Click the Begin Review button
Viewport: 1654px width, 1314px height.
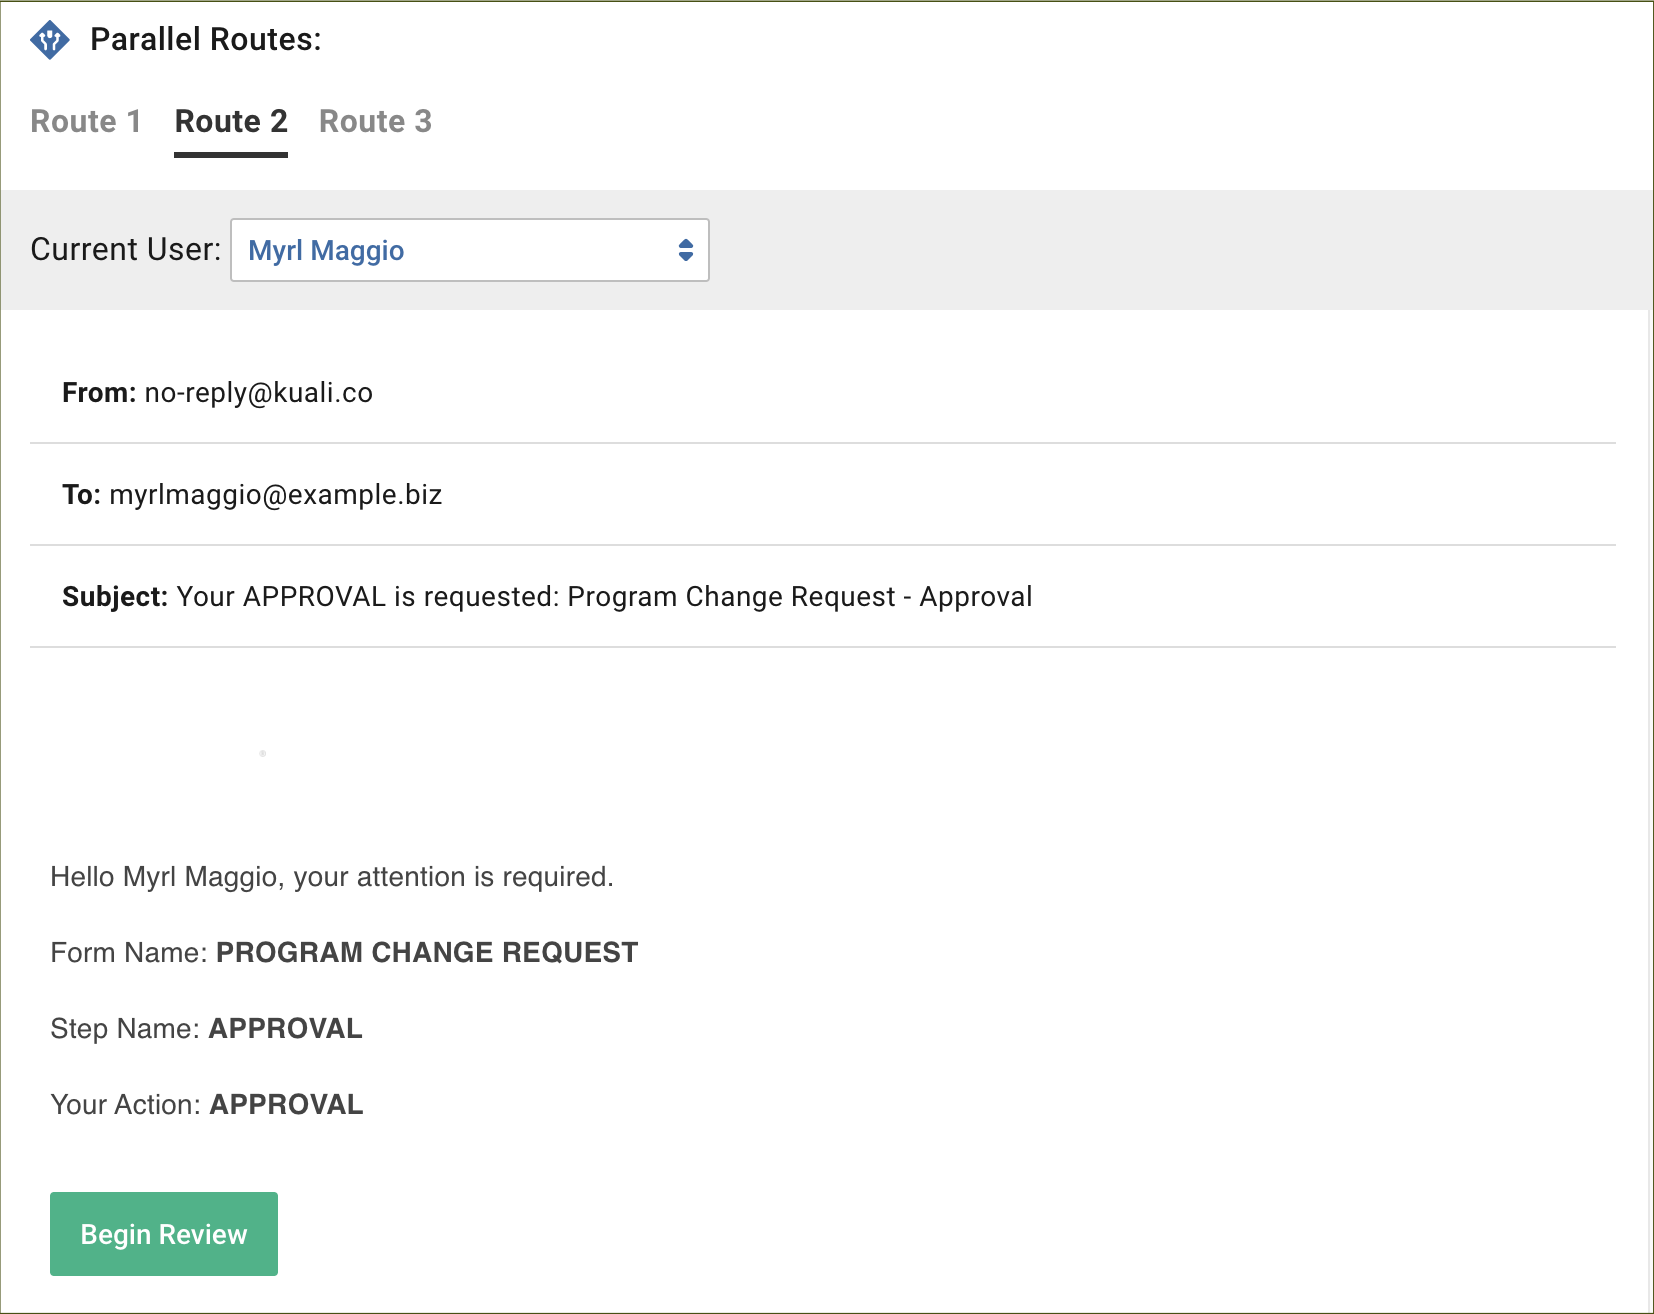pos(163,1233)
